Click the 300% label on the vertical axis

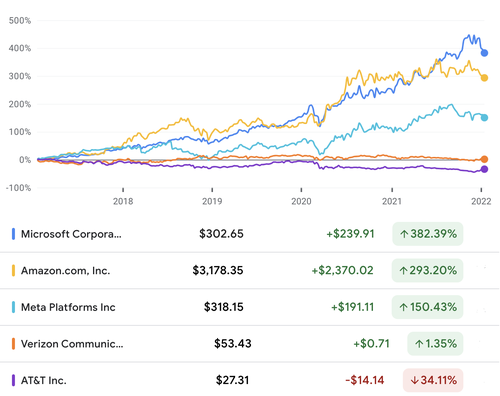[x=20, y=76]
